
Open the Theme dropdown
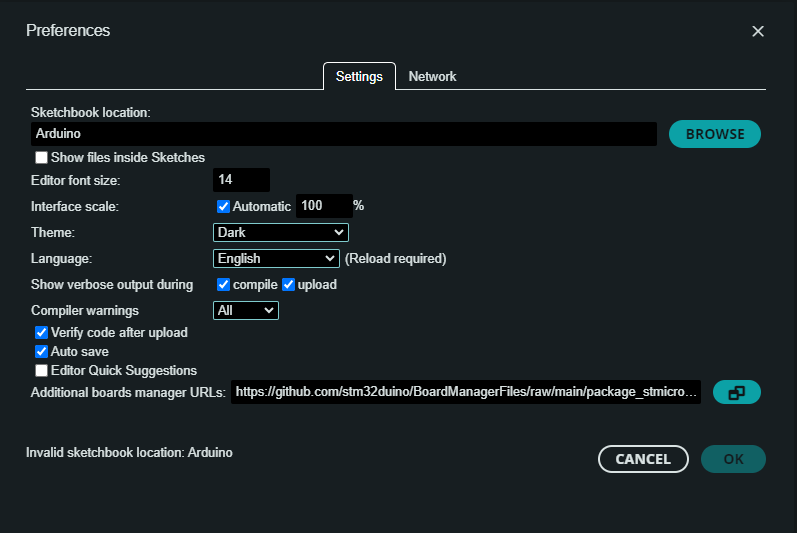(280, 232)
